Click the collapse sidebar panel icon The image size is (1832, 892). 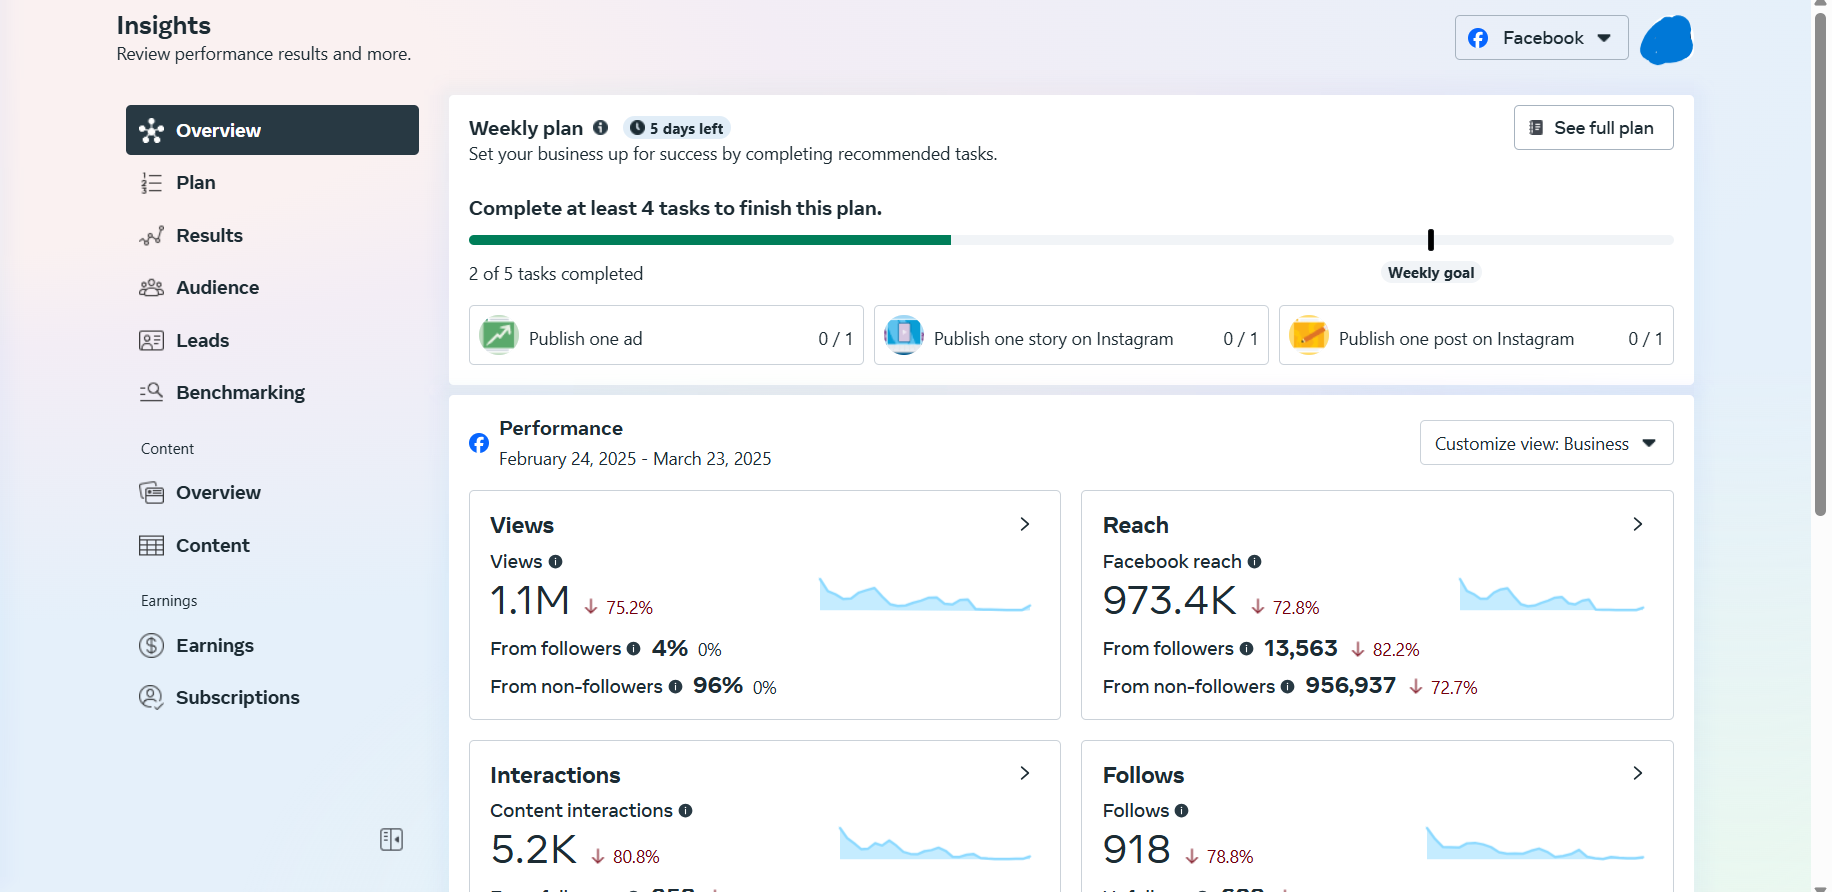(x=391, y=839)
